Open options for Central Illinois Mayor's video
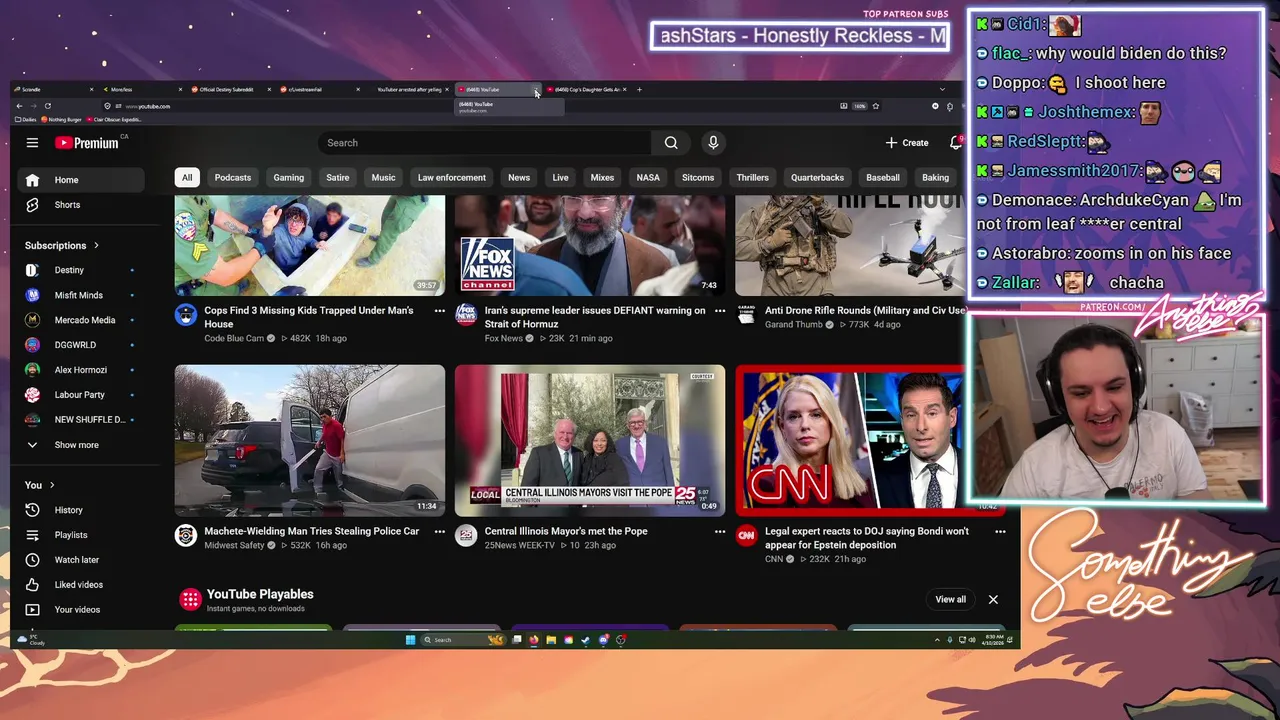The height and width of the screenshot is (720, 1280). [x=719, y=532]
